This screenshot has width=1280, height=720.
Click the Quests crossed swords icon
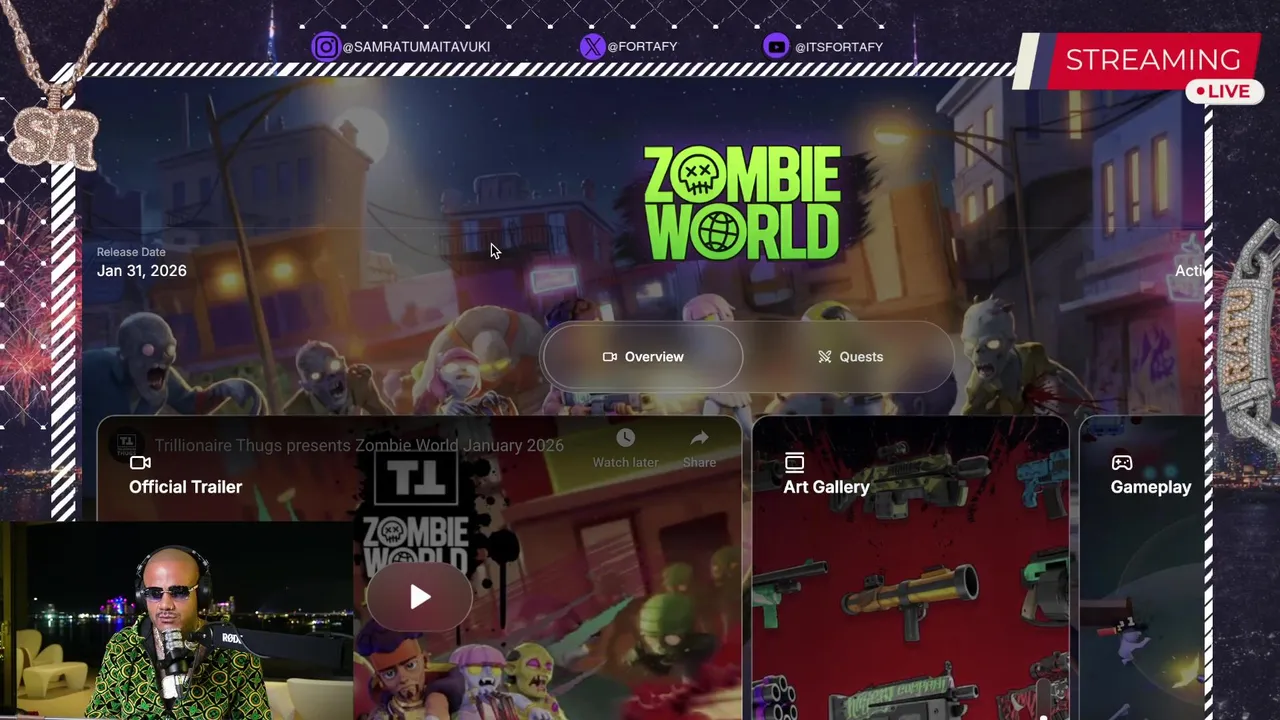825,357
